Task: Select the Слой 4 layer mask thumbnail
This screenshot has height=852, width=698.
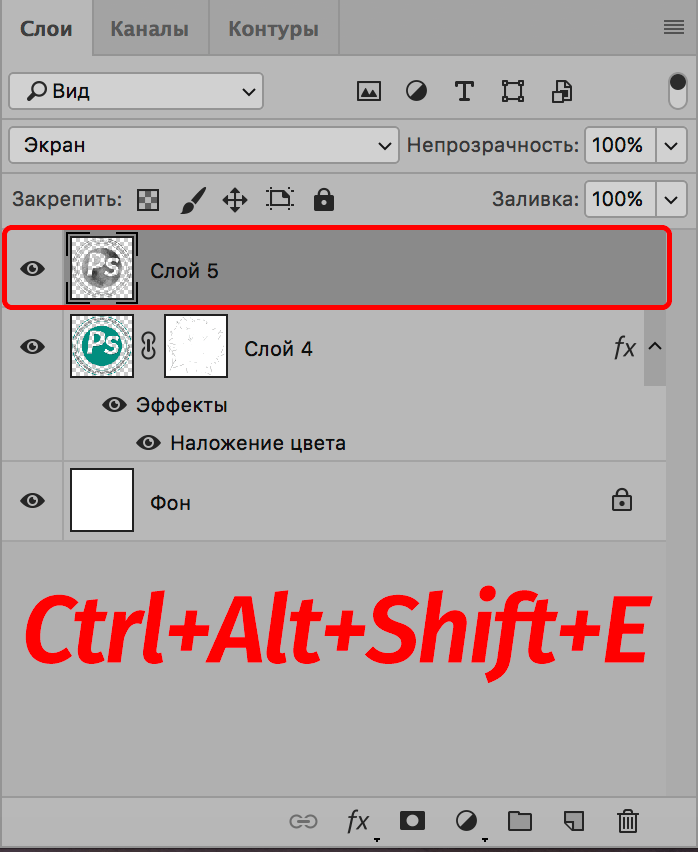Action: [x=196, y=346]
